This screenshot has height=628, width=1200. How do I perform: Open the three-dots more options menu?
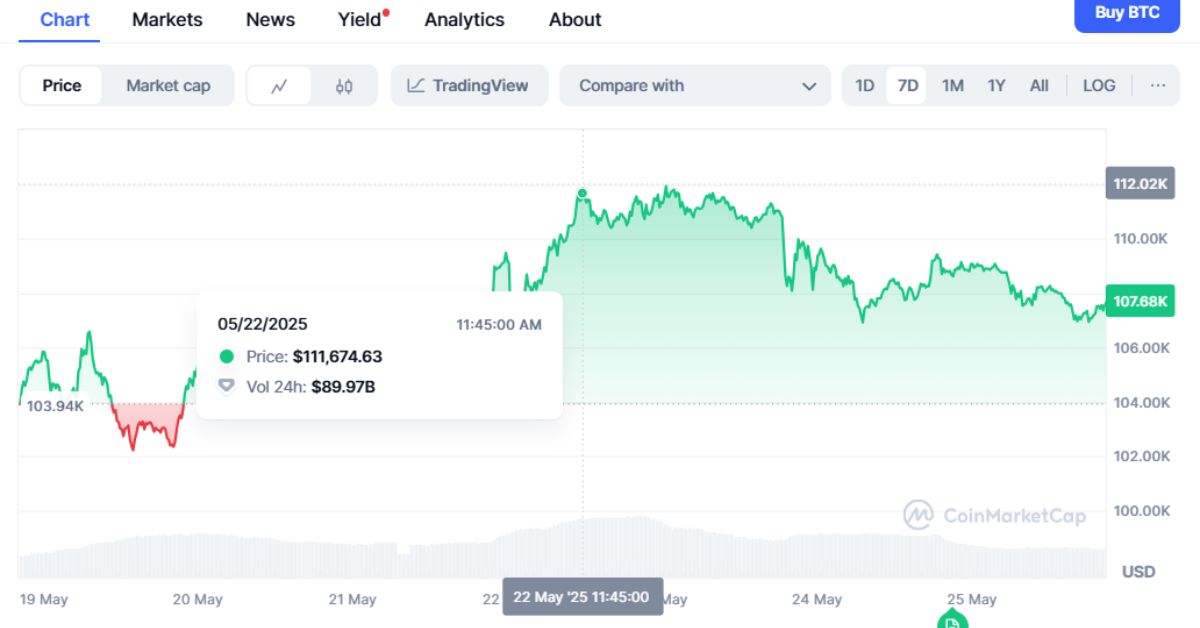1158,86
